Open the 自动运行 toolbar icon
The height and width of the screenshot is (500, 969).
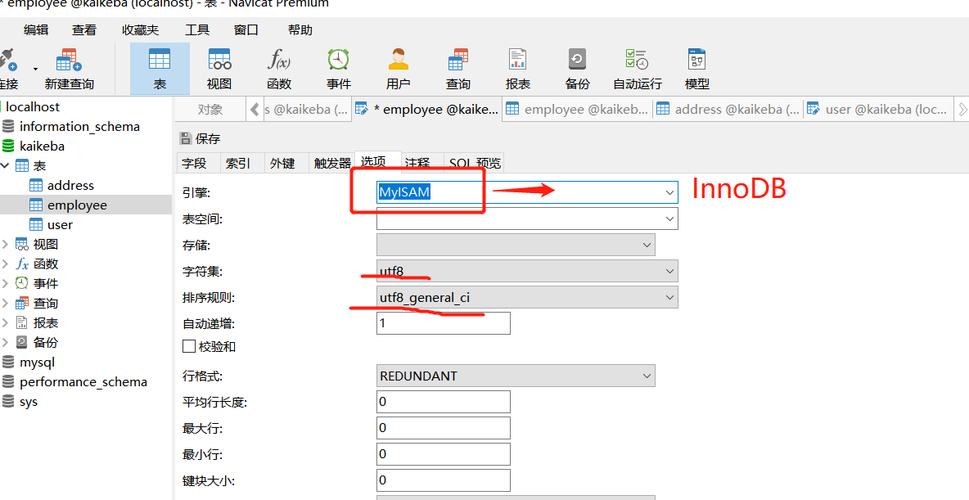pos(637,60)
